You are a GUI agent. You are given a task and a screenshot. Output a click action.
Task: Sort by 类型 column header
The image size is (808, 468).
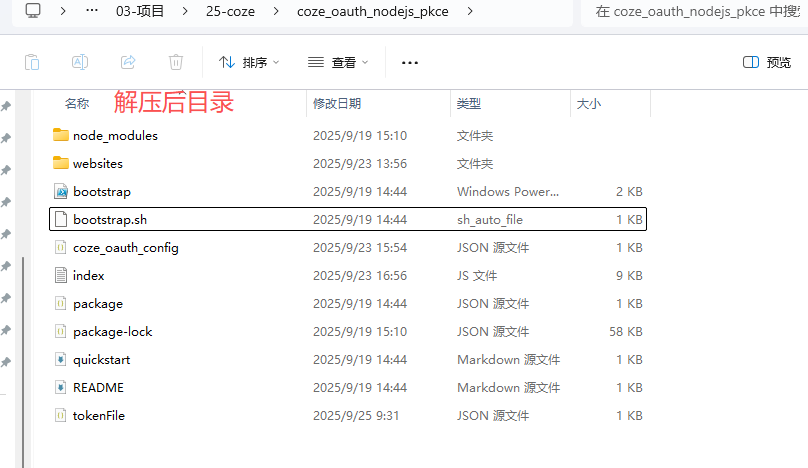click(x=468, y=104)
